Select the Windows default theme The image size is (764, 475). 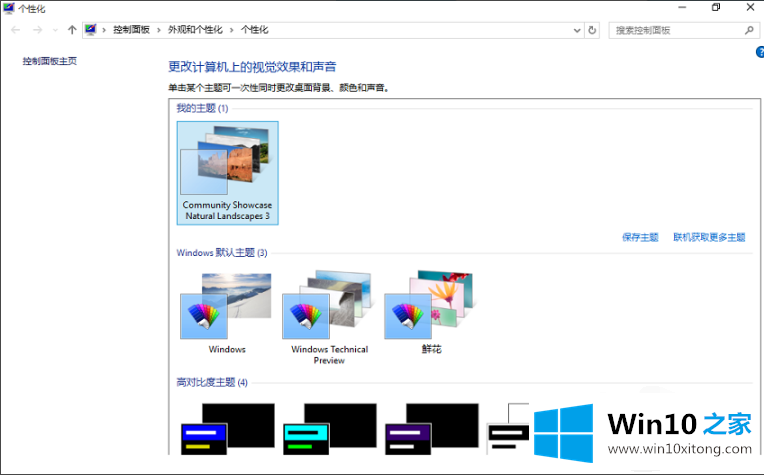coord(227,313)
